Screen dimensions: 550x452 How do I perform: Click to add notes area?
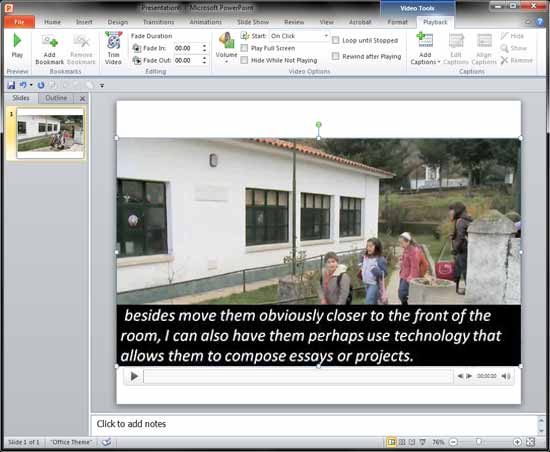314,424
